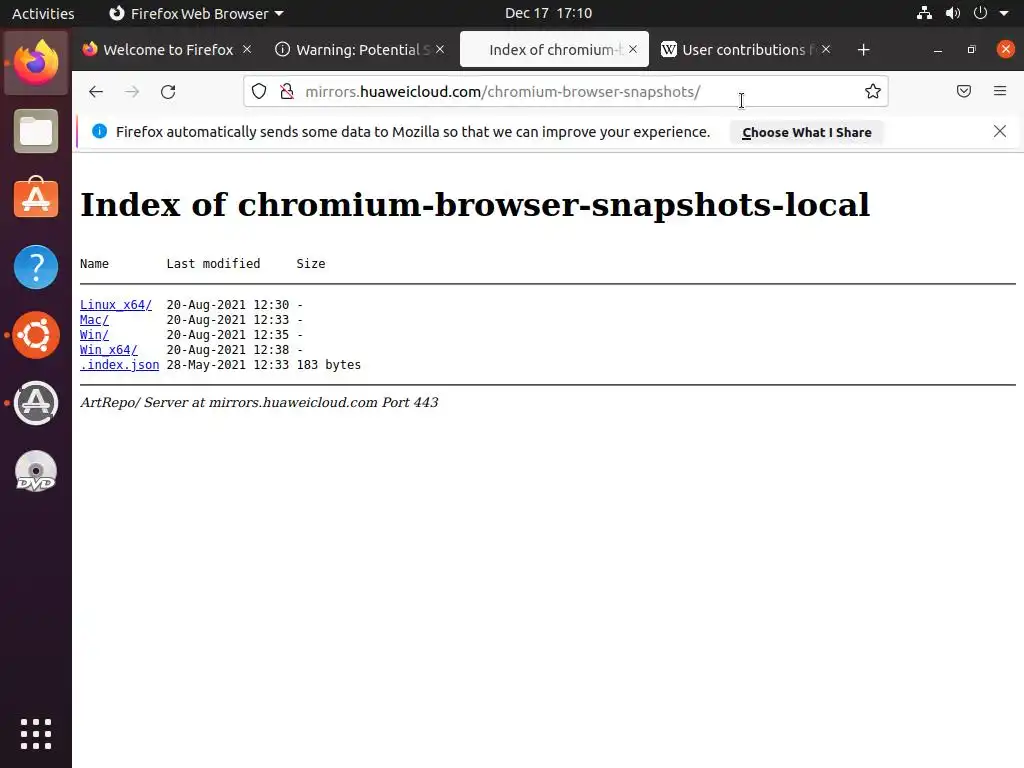The width and height of the screenshot is (1024, 768).
Task: Switch to Warning: Potential tab
Action: click(362, 50)
